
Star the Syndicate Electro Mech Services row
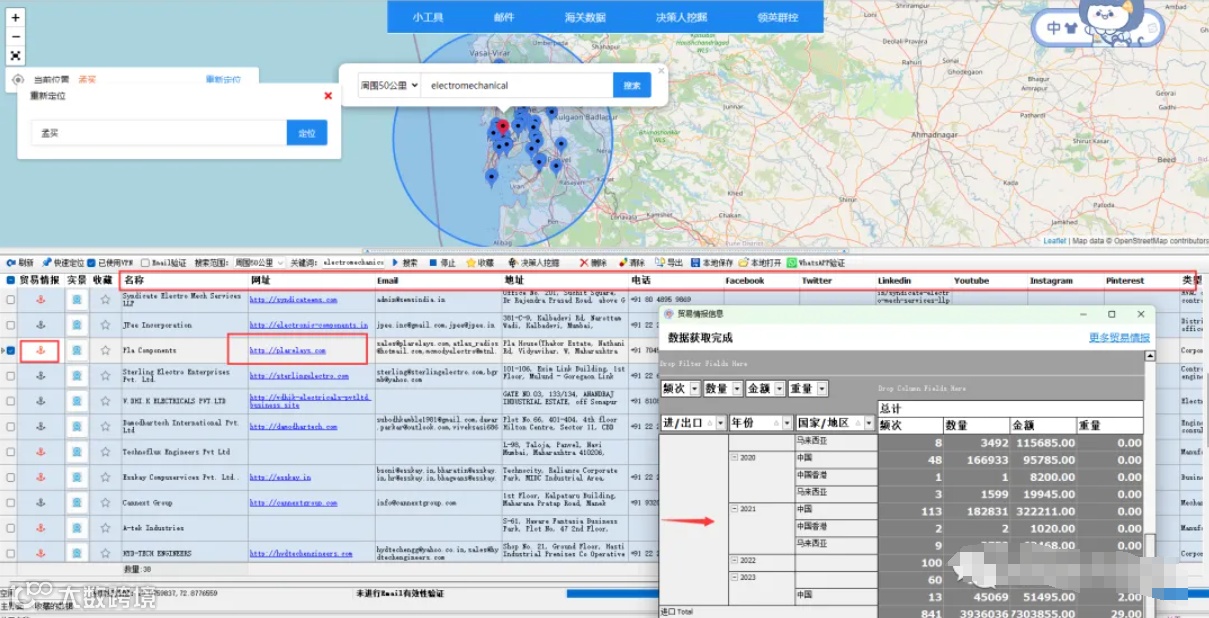pyautogui.click(x=105, y=299)
